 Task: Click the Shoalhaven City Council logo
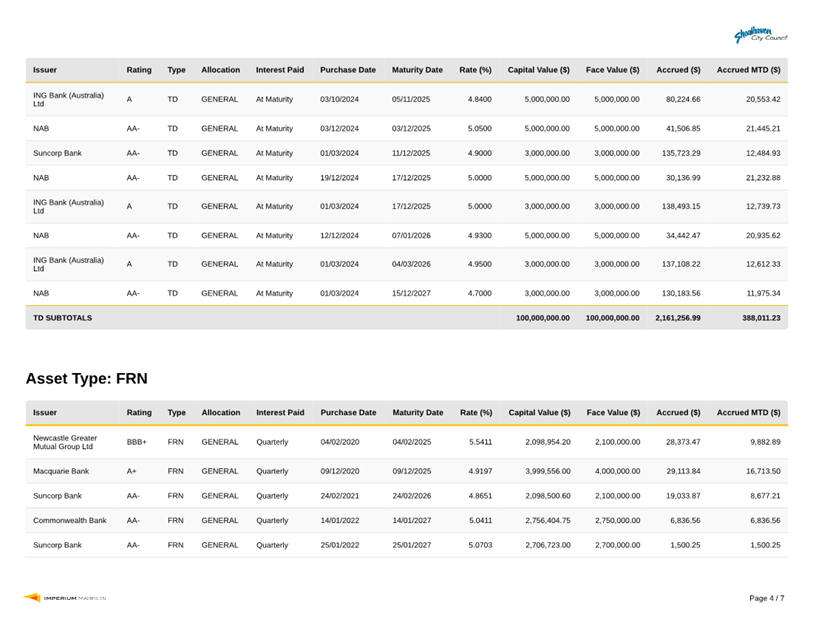[760, 36]
